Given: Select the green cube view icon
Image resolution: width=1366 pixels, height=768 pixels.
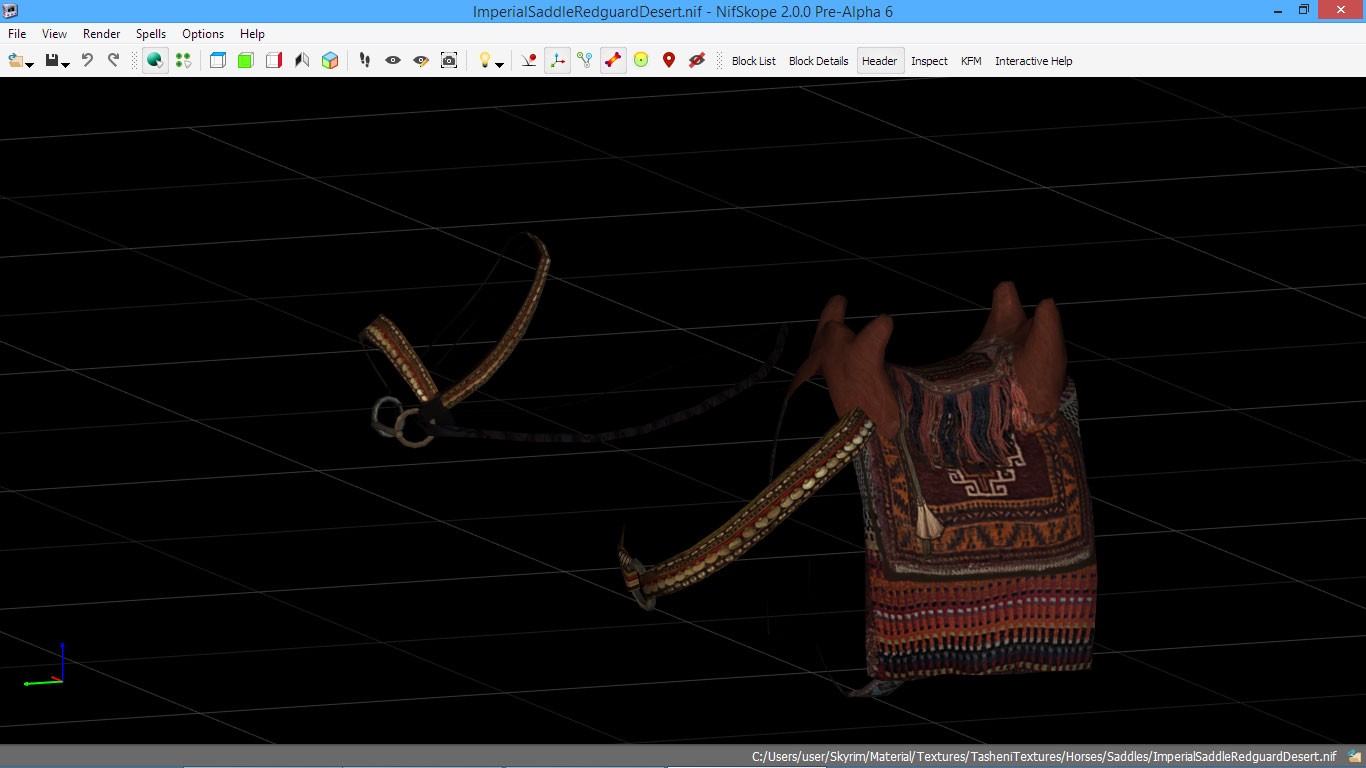Looking at the screenshot, I should pos(246,61).
